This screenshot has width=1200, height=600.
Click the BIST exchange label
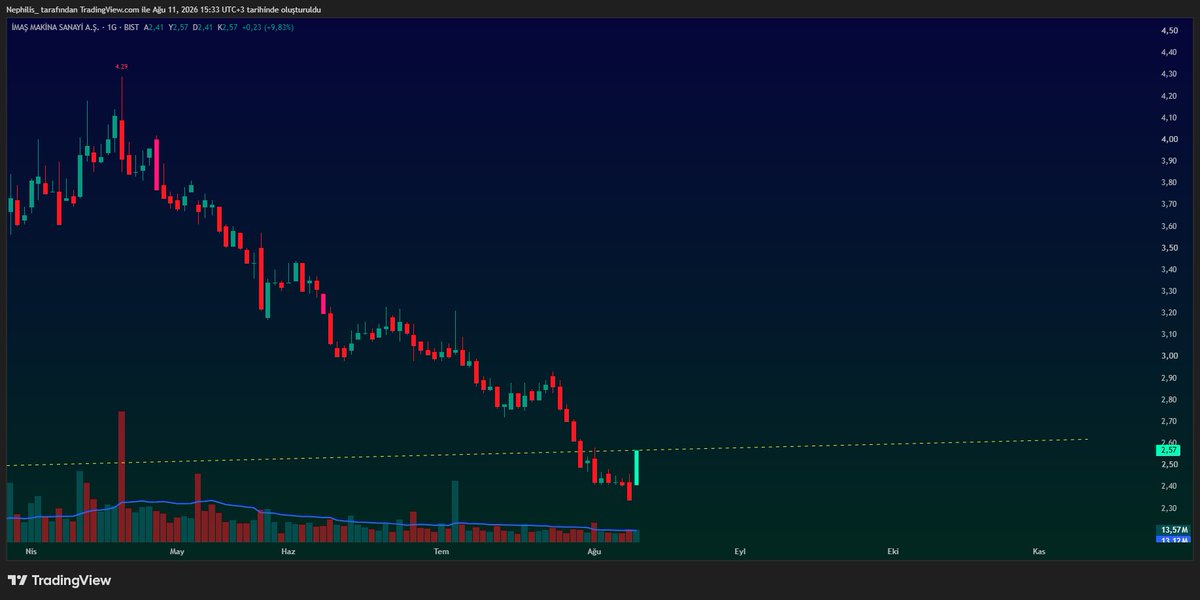[131, 27]
